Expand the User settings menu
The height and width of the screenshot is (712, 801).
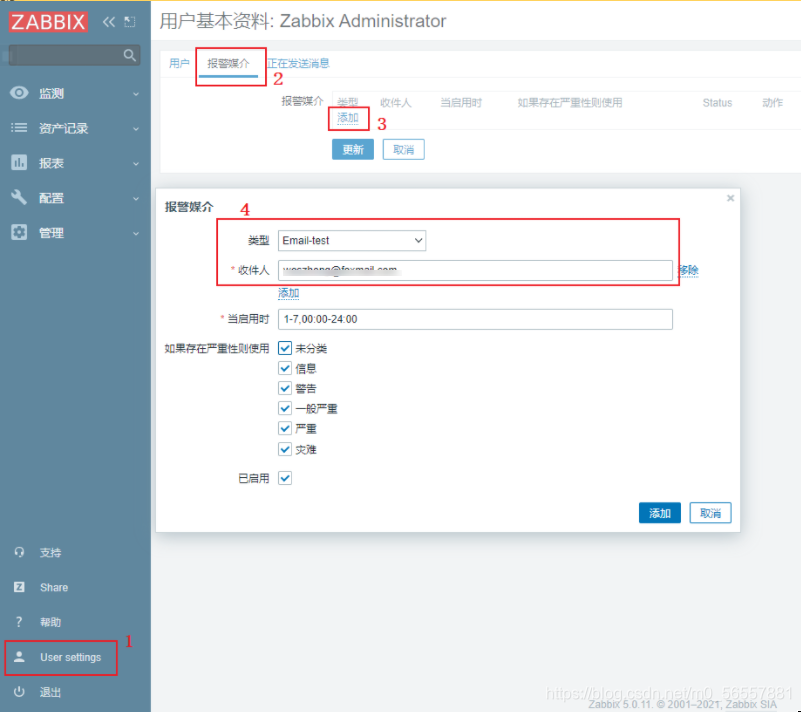coord(70,657)
